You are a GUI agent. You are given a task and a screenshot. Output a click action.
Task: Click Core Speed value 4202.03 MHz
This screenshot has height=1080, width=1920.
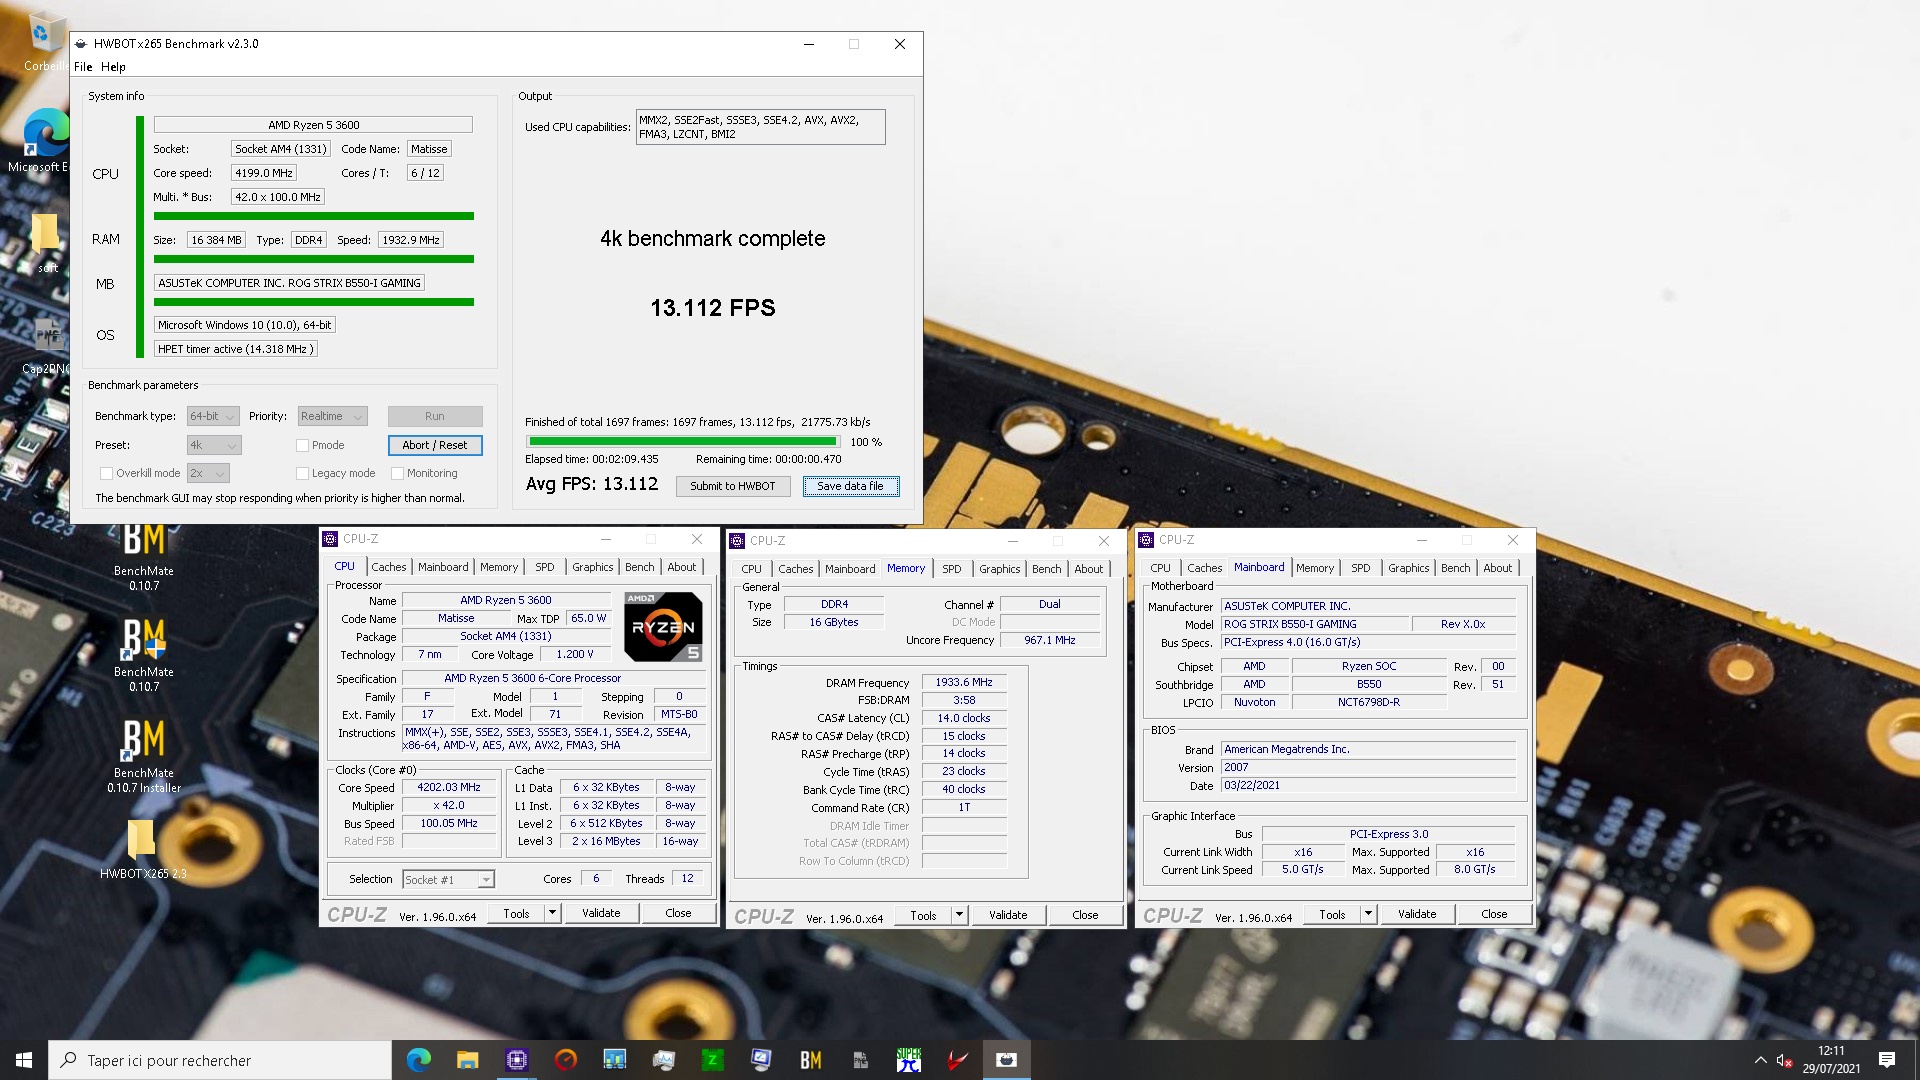pos(449,788)
